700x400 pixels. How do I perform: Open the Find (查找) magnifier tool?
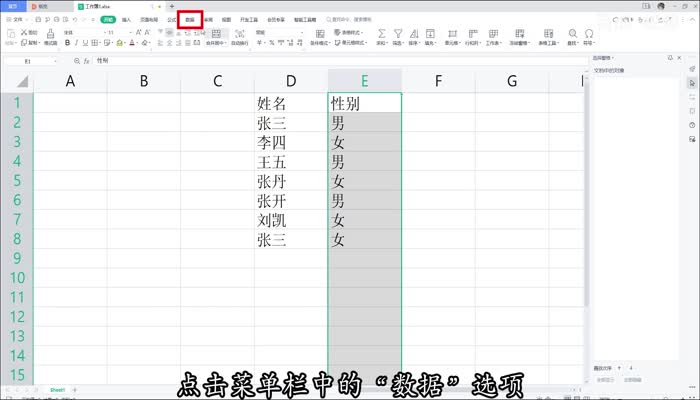(573, 33)
